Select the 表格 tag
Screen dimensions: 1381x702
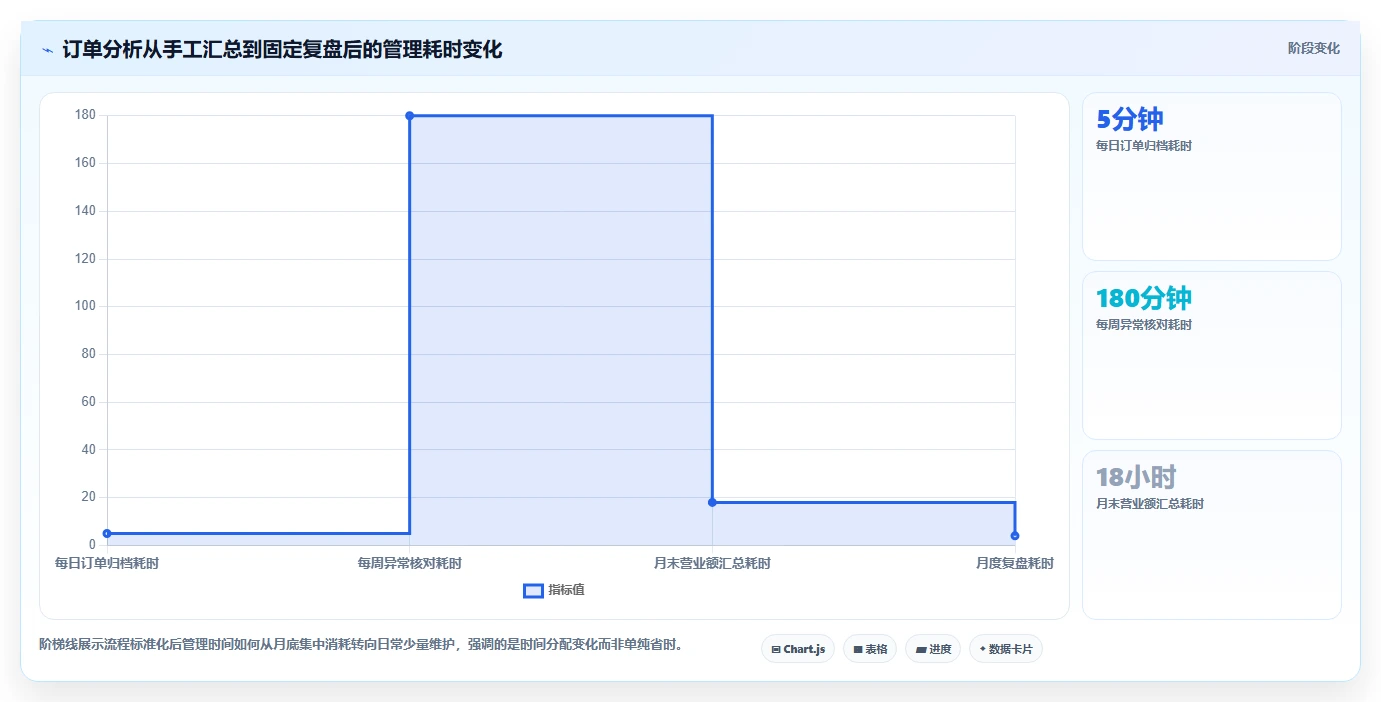click(x=870, y=649)
